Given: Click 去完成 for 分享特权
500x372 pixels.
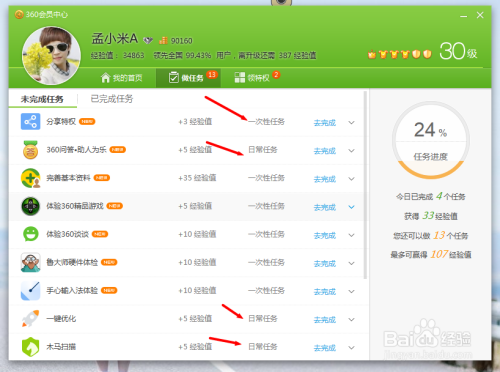Looking at the screenshot, I should (x=325, y=123).
